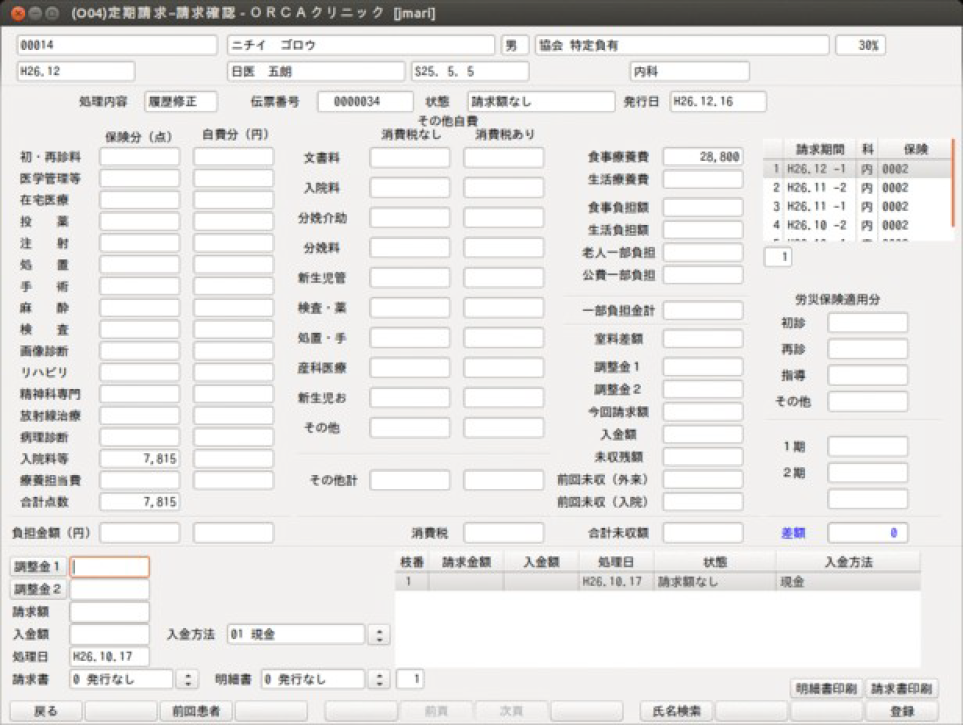Click the 請求期間 list vertical scrollbar
This screenshot has height=725, width=963.
[x=953, y=182]
